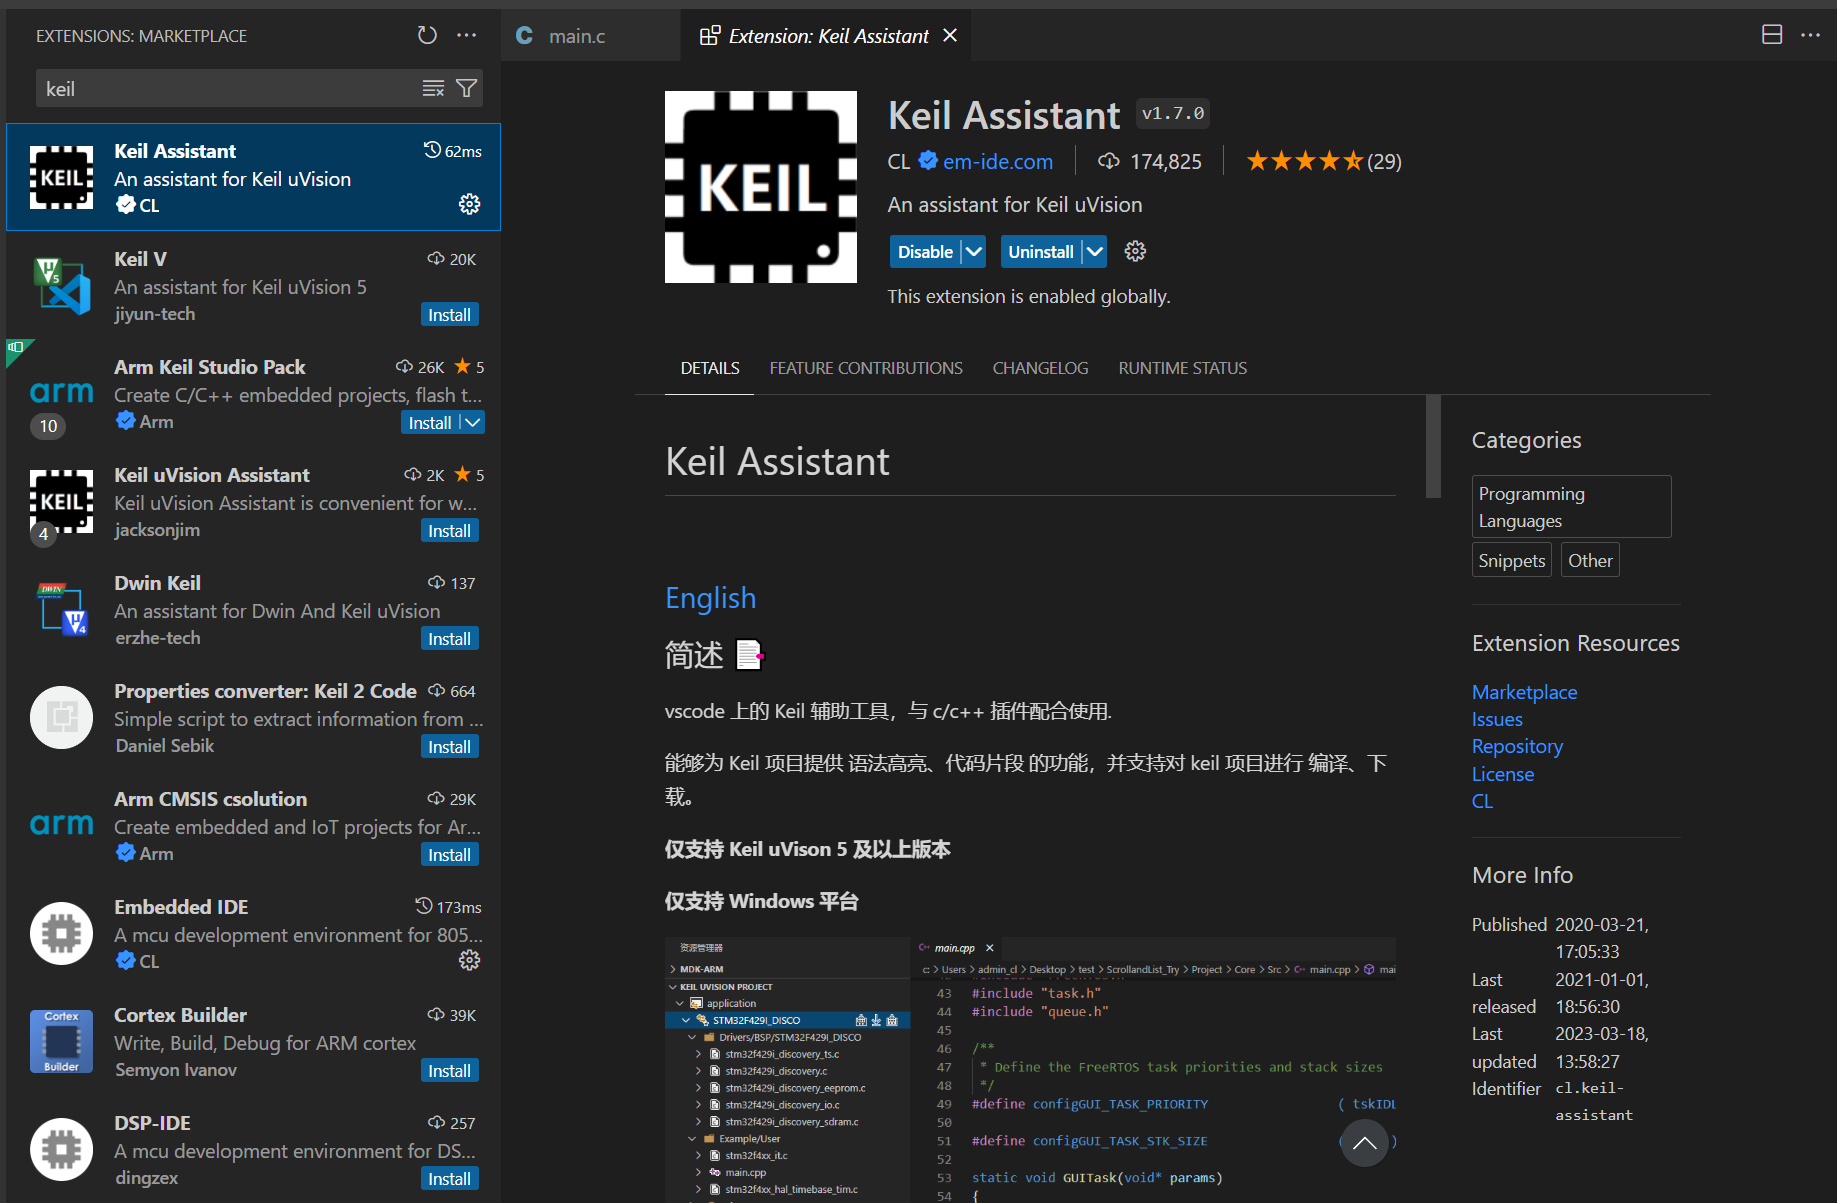Viewport: 1837px width, 1203px height.
Task: Open the filter extensions funnel icon
Action: [466, 89]
